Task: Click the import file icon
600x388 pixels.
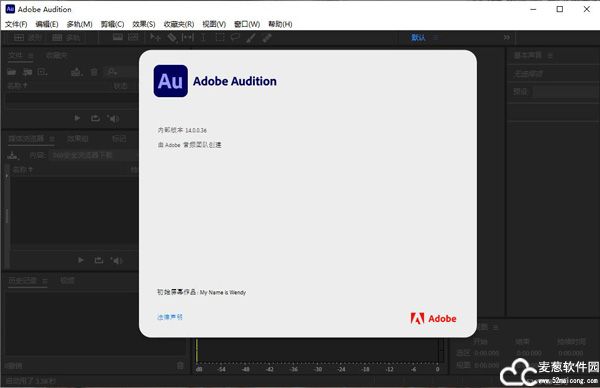Action: 27,72
